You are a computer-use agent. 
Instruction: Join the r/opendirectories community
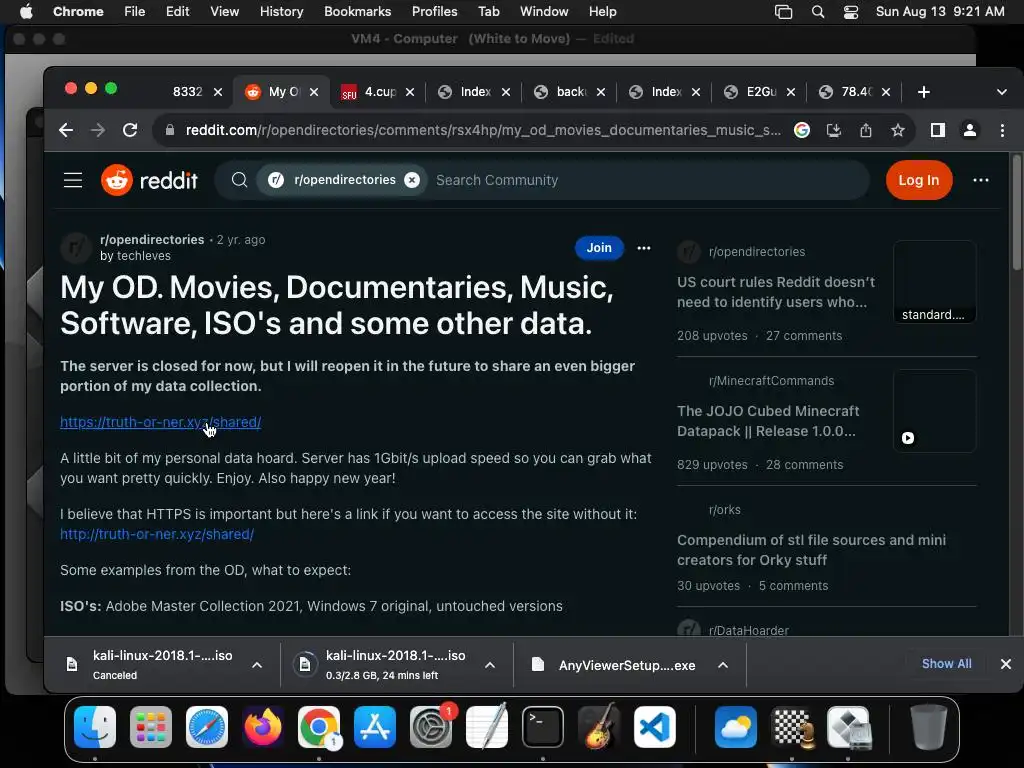pyautogui.click(x=599, y=248)
